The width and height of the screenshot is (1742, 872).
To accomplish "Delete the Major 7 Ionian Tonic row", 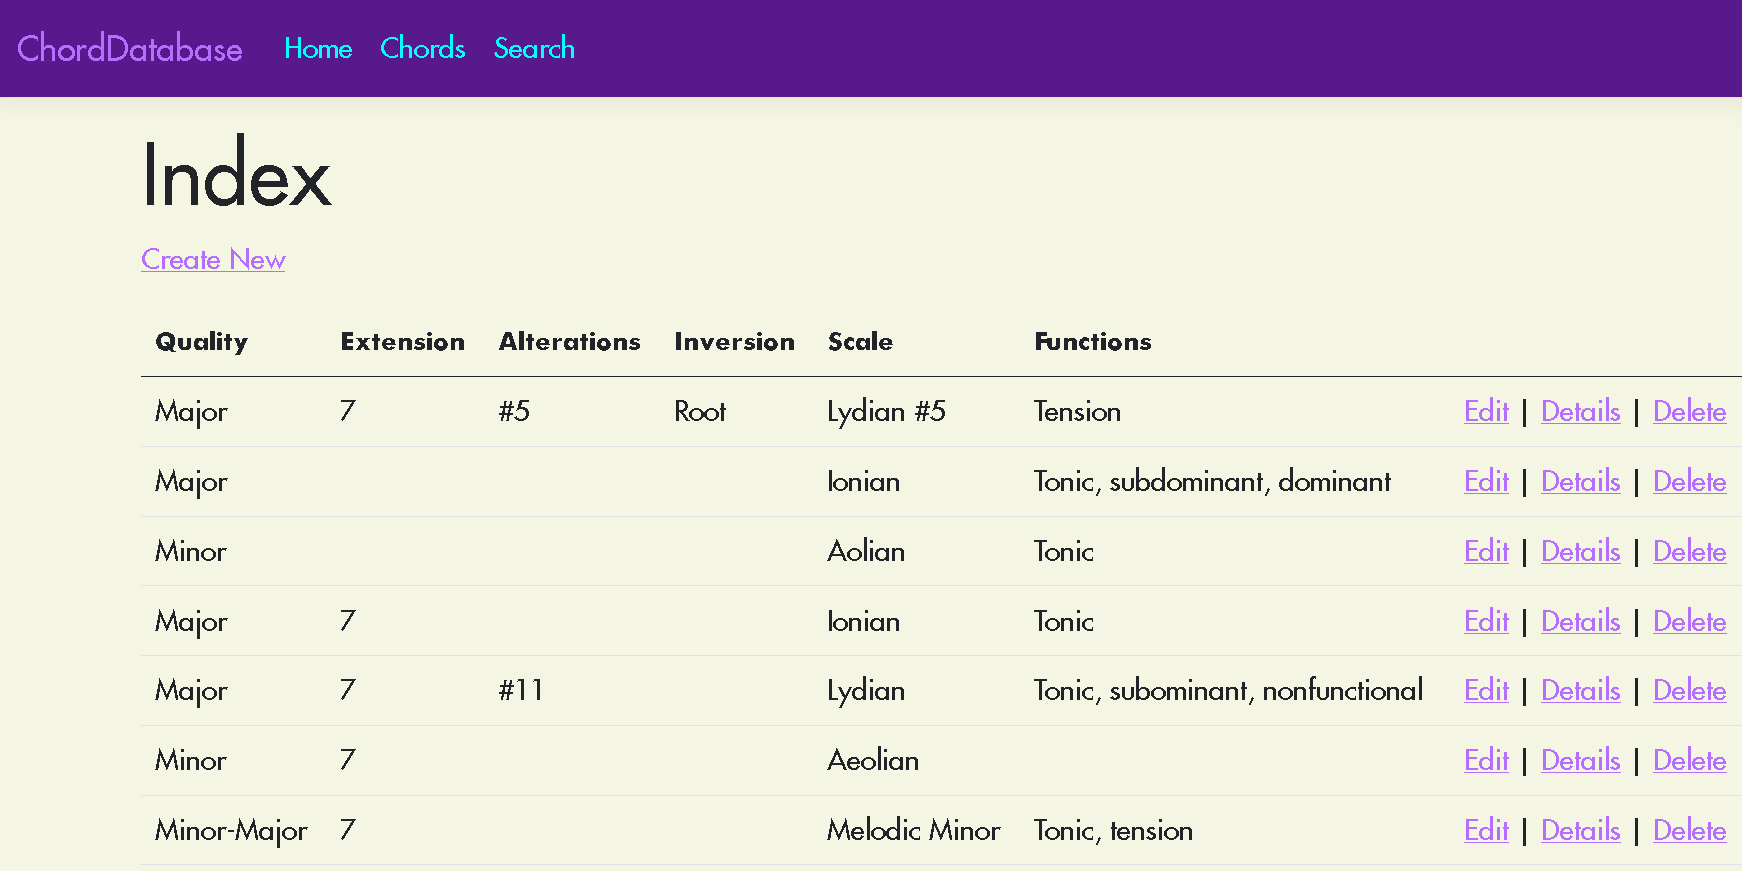I will click(x=1689, y=621).
